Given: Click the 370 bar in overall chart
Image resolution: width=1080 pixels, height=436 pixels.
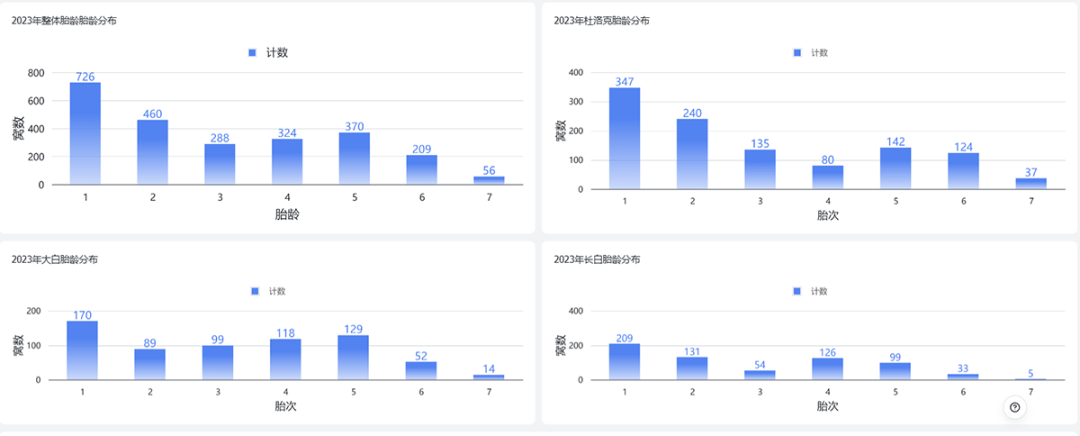Looking at the screenshot, I should [x=354, y=158].
